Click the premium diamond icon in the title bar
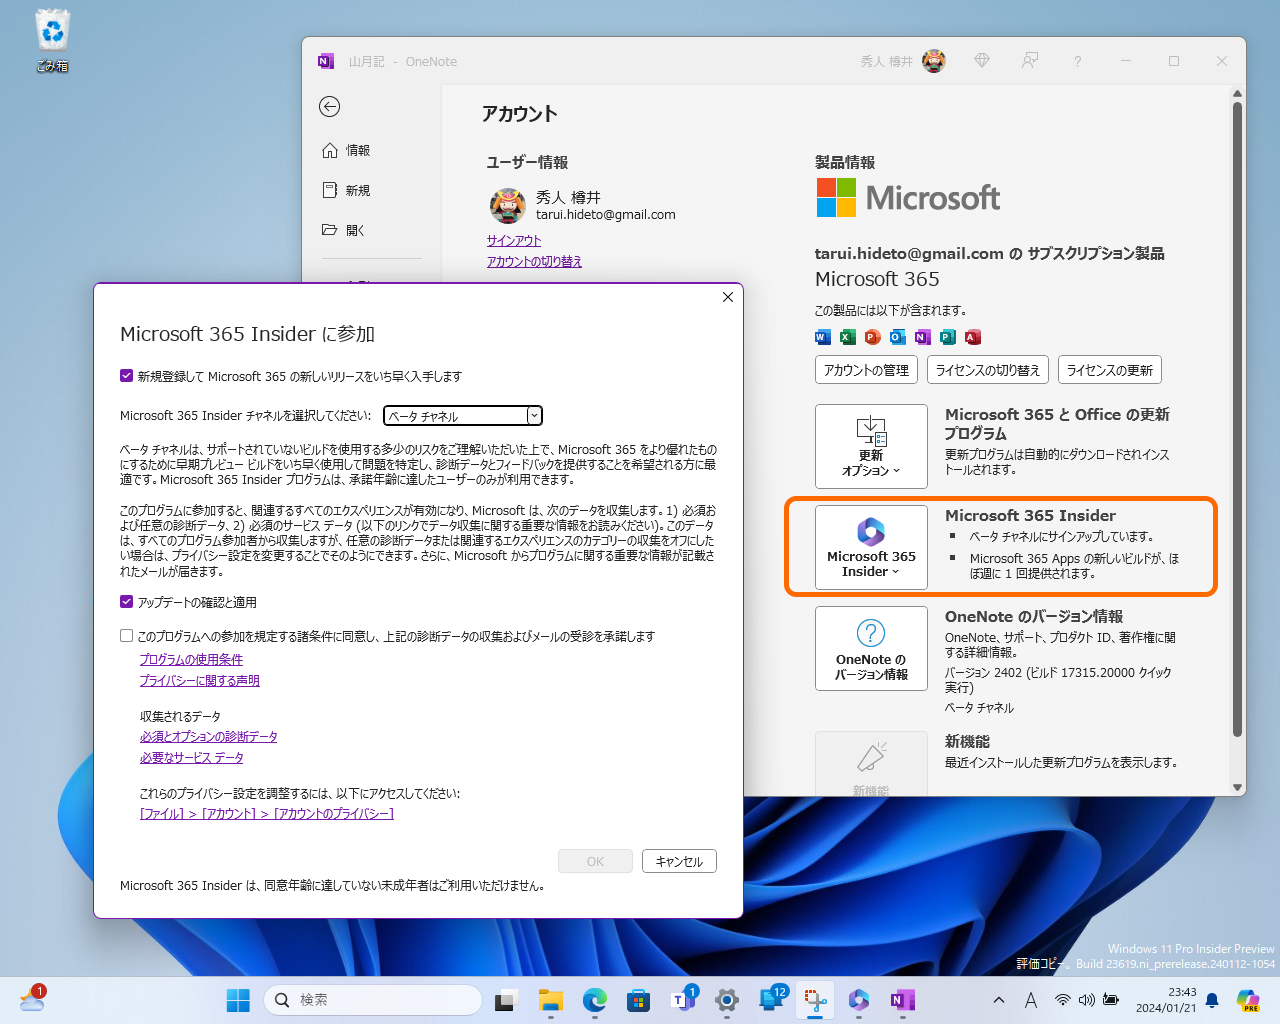 pos(981,61)
